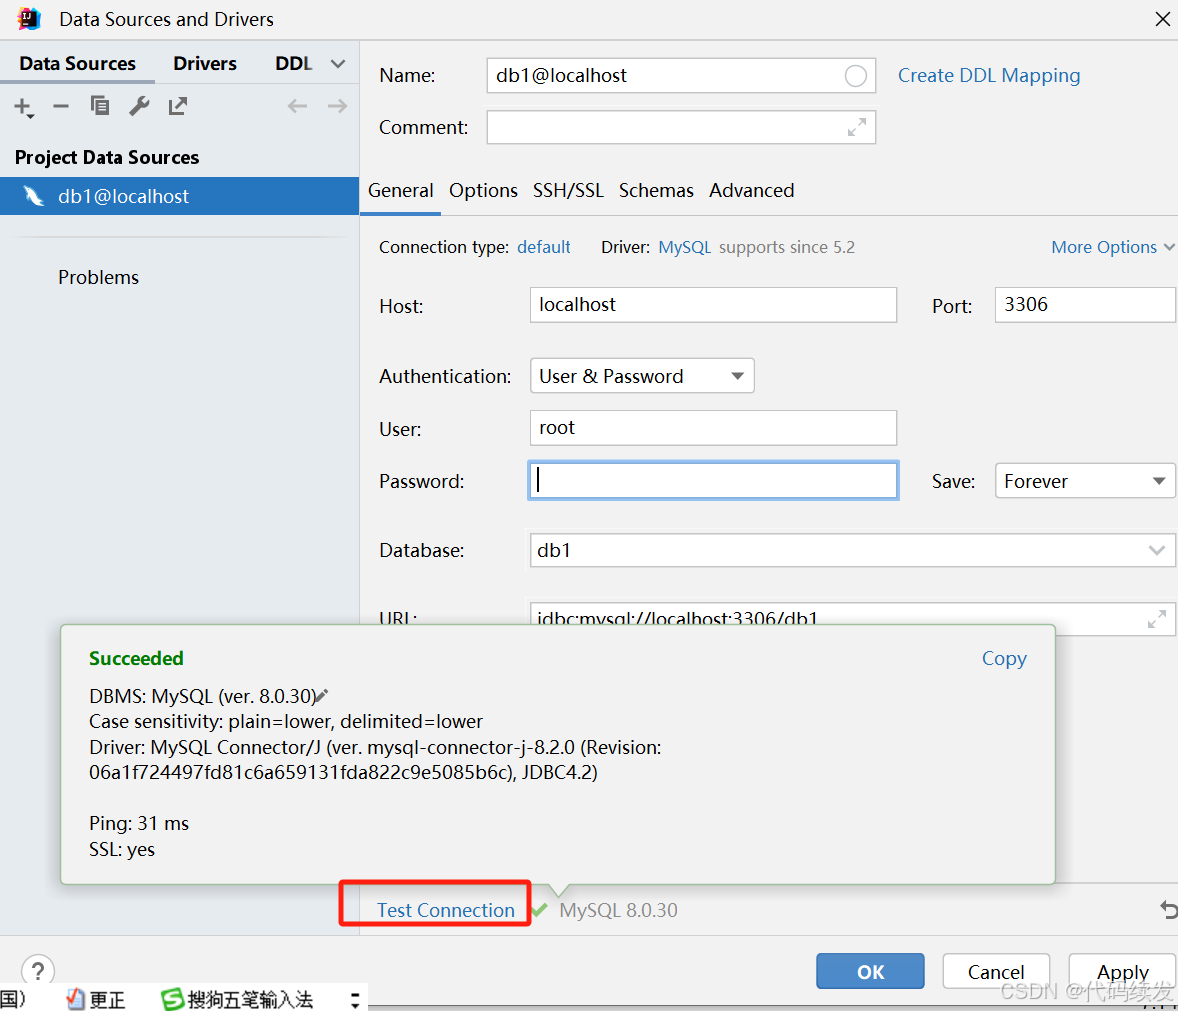Focus the Comment input field
1178x1011 pixels.
pyautogui.click(x=681, y=128)
